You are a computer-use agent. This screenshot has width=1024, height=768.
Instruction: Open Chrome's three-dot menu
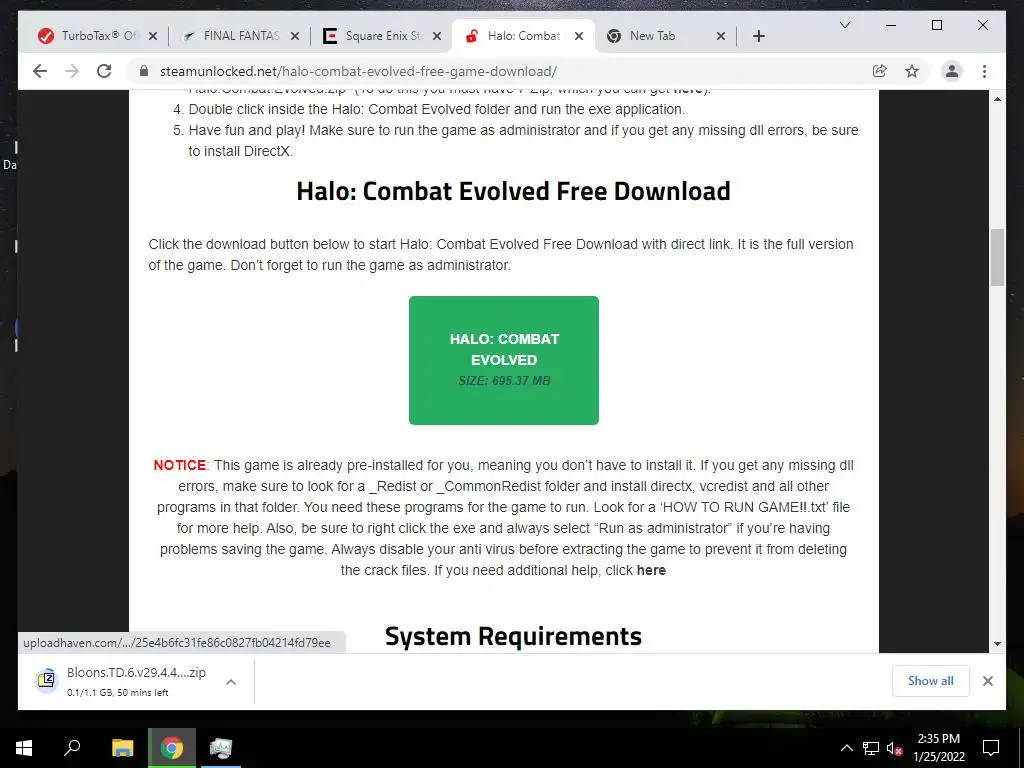(x=984, y=71)
